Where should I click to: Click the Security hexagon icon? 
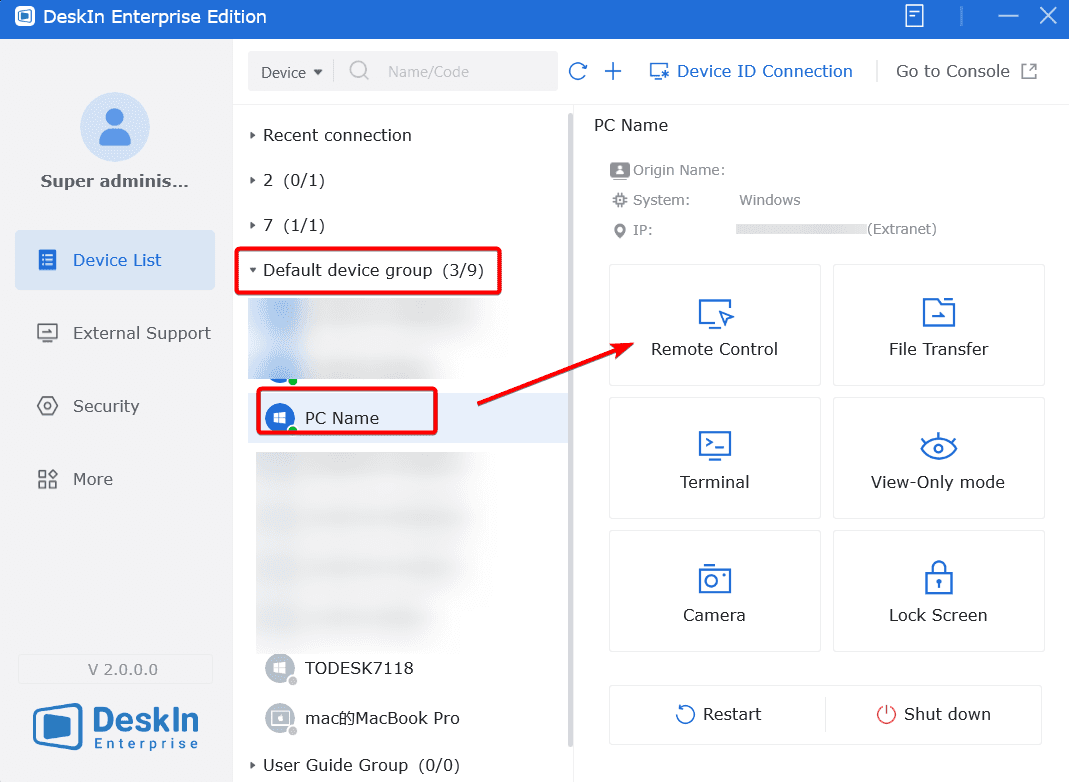click(x=47, y=406)
